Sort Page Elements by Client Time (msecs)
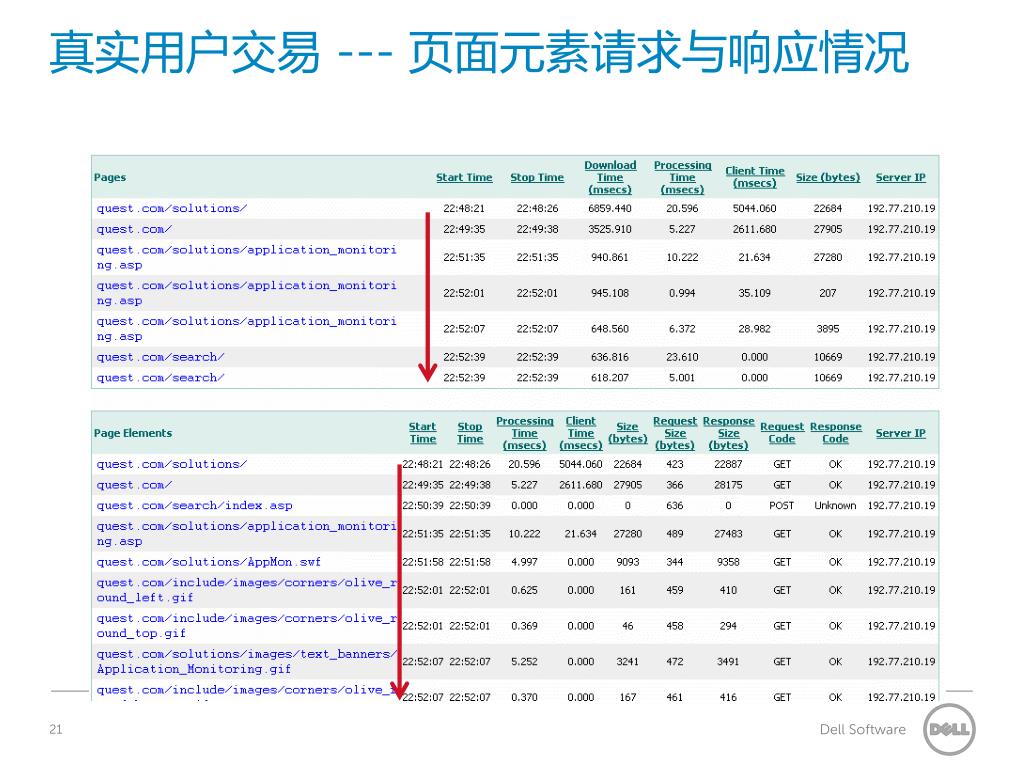1024x768 pixels. click(581, 432)
